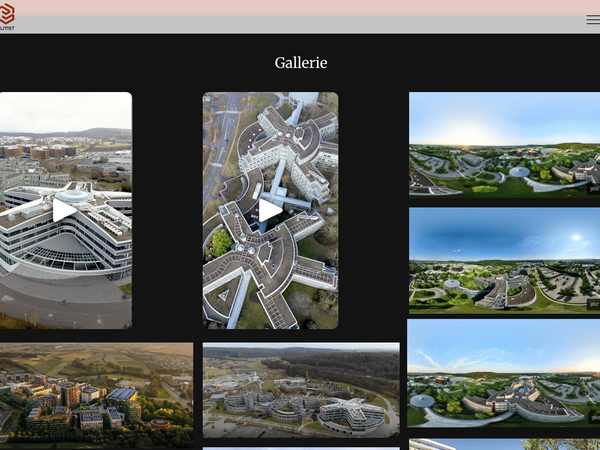Click the red site logo
The height and width of the screenshot is (450, 600).
[7, 16]
